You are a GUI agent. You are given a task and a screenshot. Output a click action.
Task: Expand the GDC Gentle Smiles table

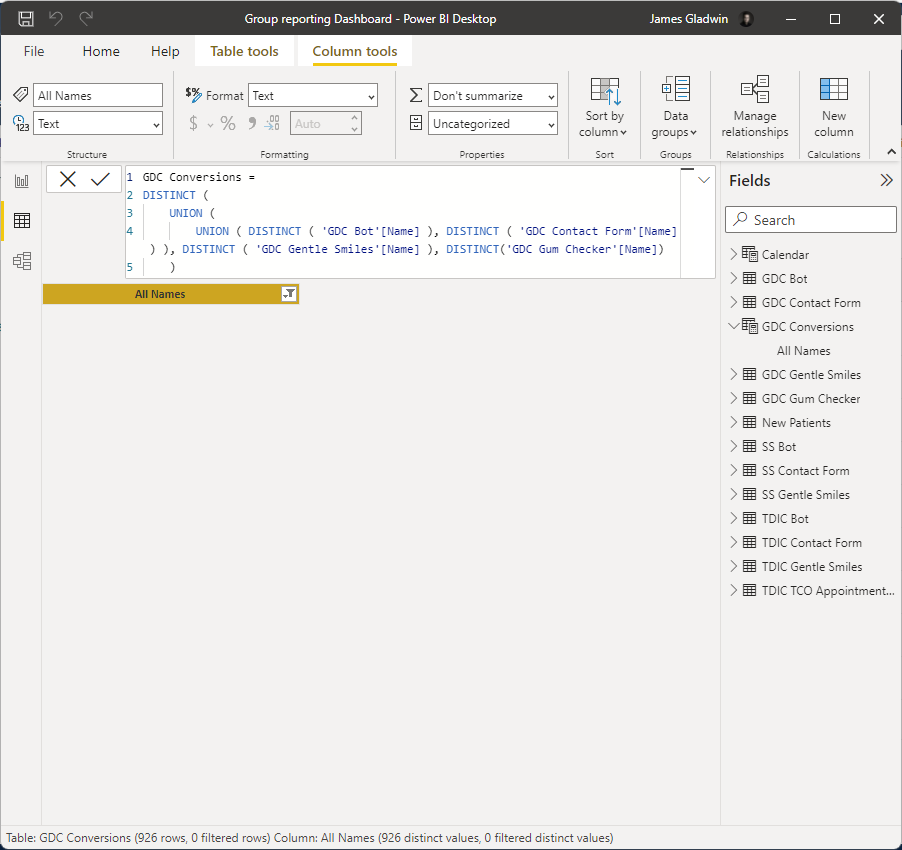coord(733,374)
